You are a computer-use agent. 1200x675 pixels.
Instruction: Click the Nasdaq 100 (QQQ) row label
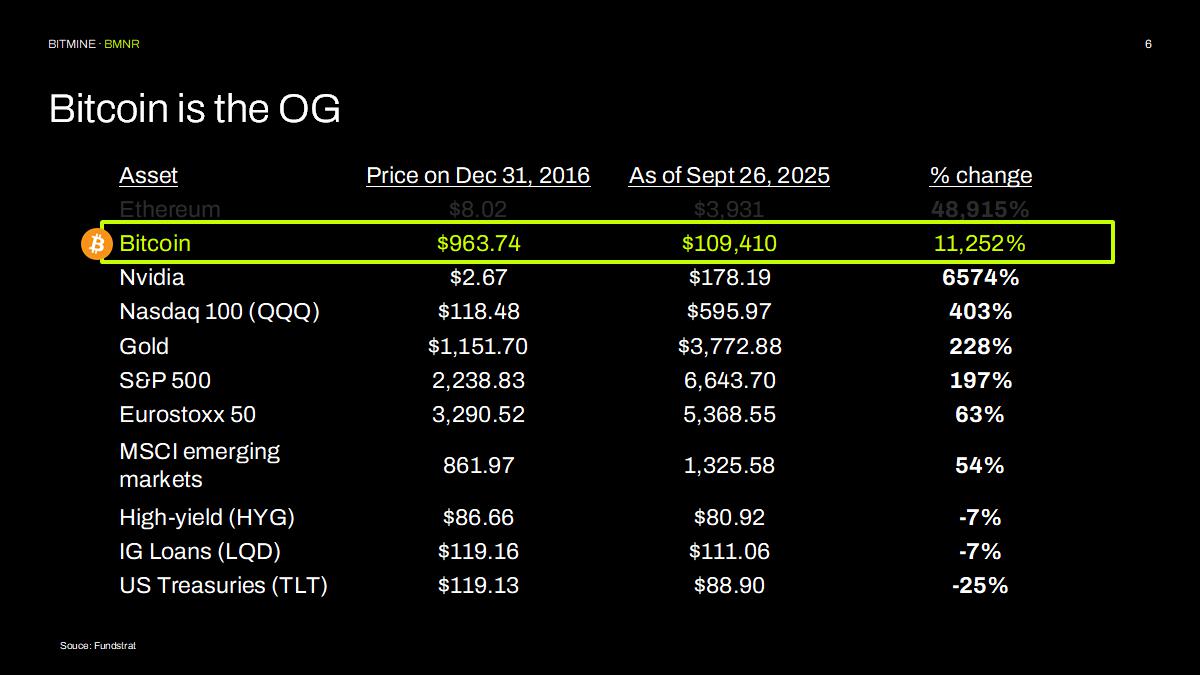point(219,311)
